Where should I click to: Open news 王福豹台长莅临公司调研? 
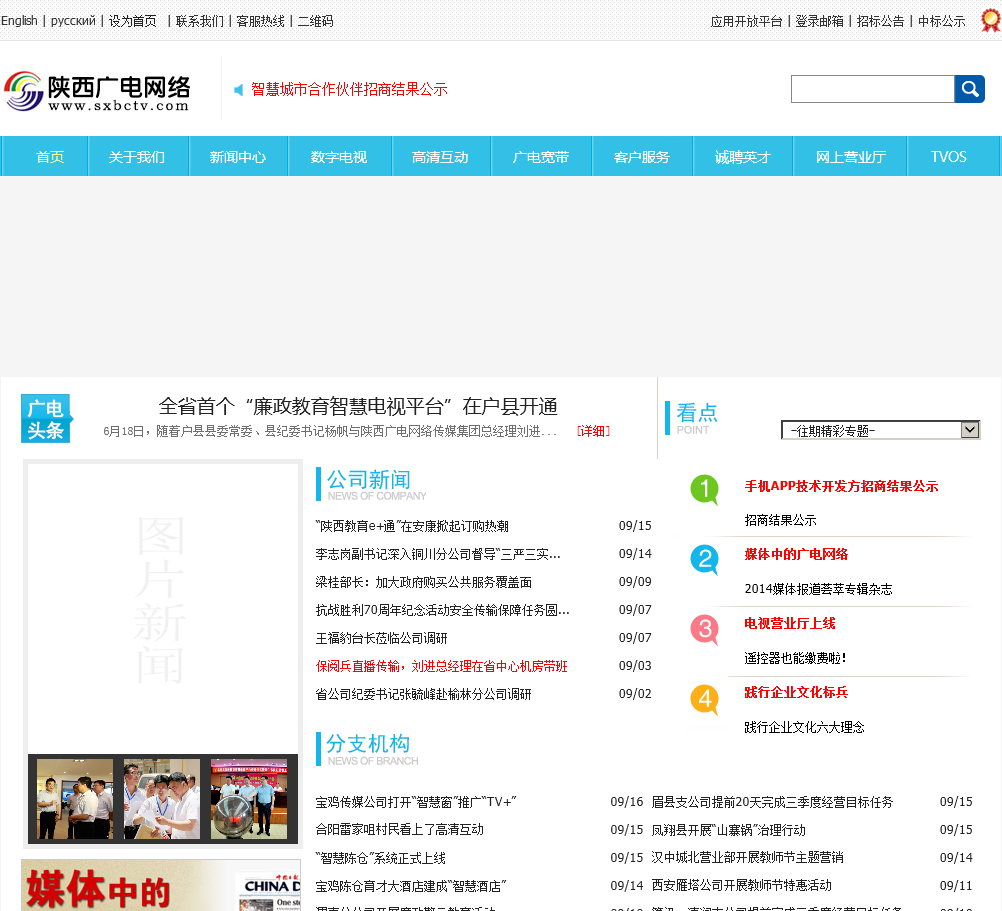pos(382,638)
